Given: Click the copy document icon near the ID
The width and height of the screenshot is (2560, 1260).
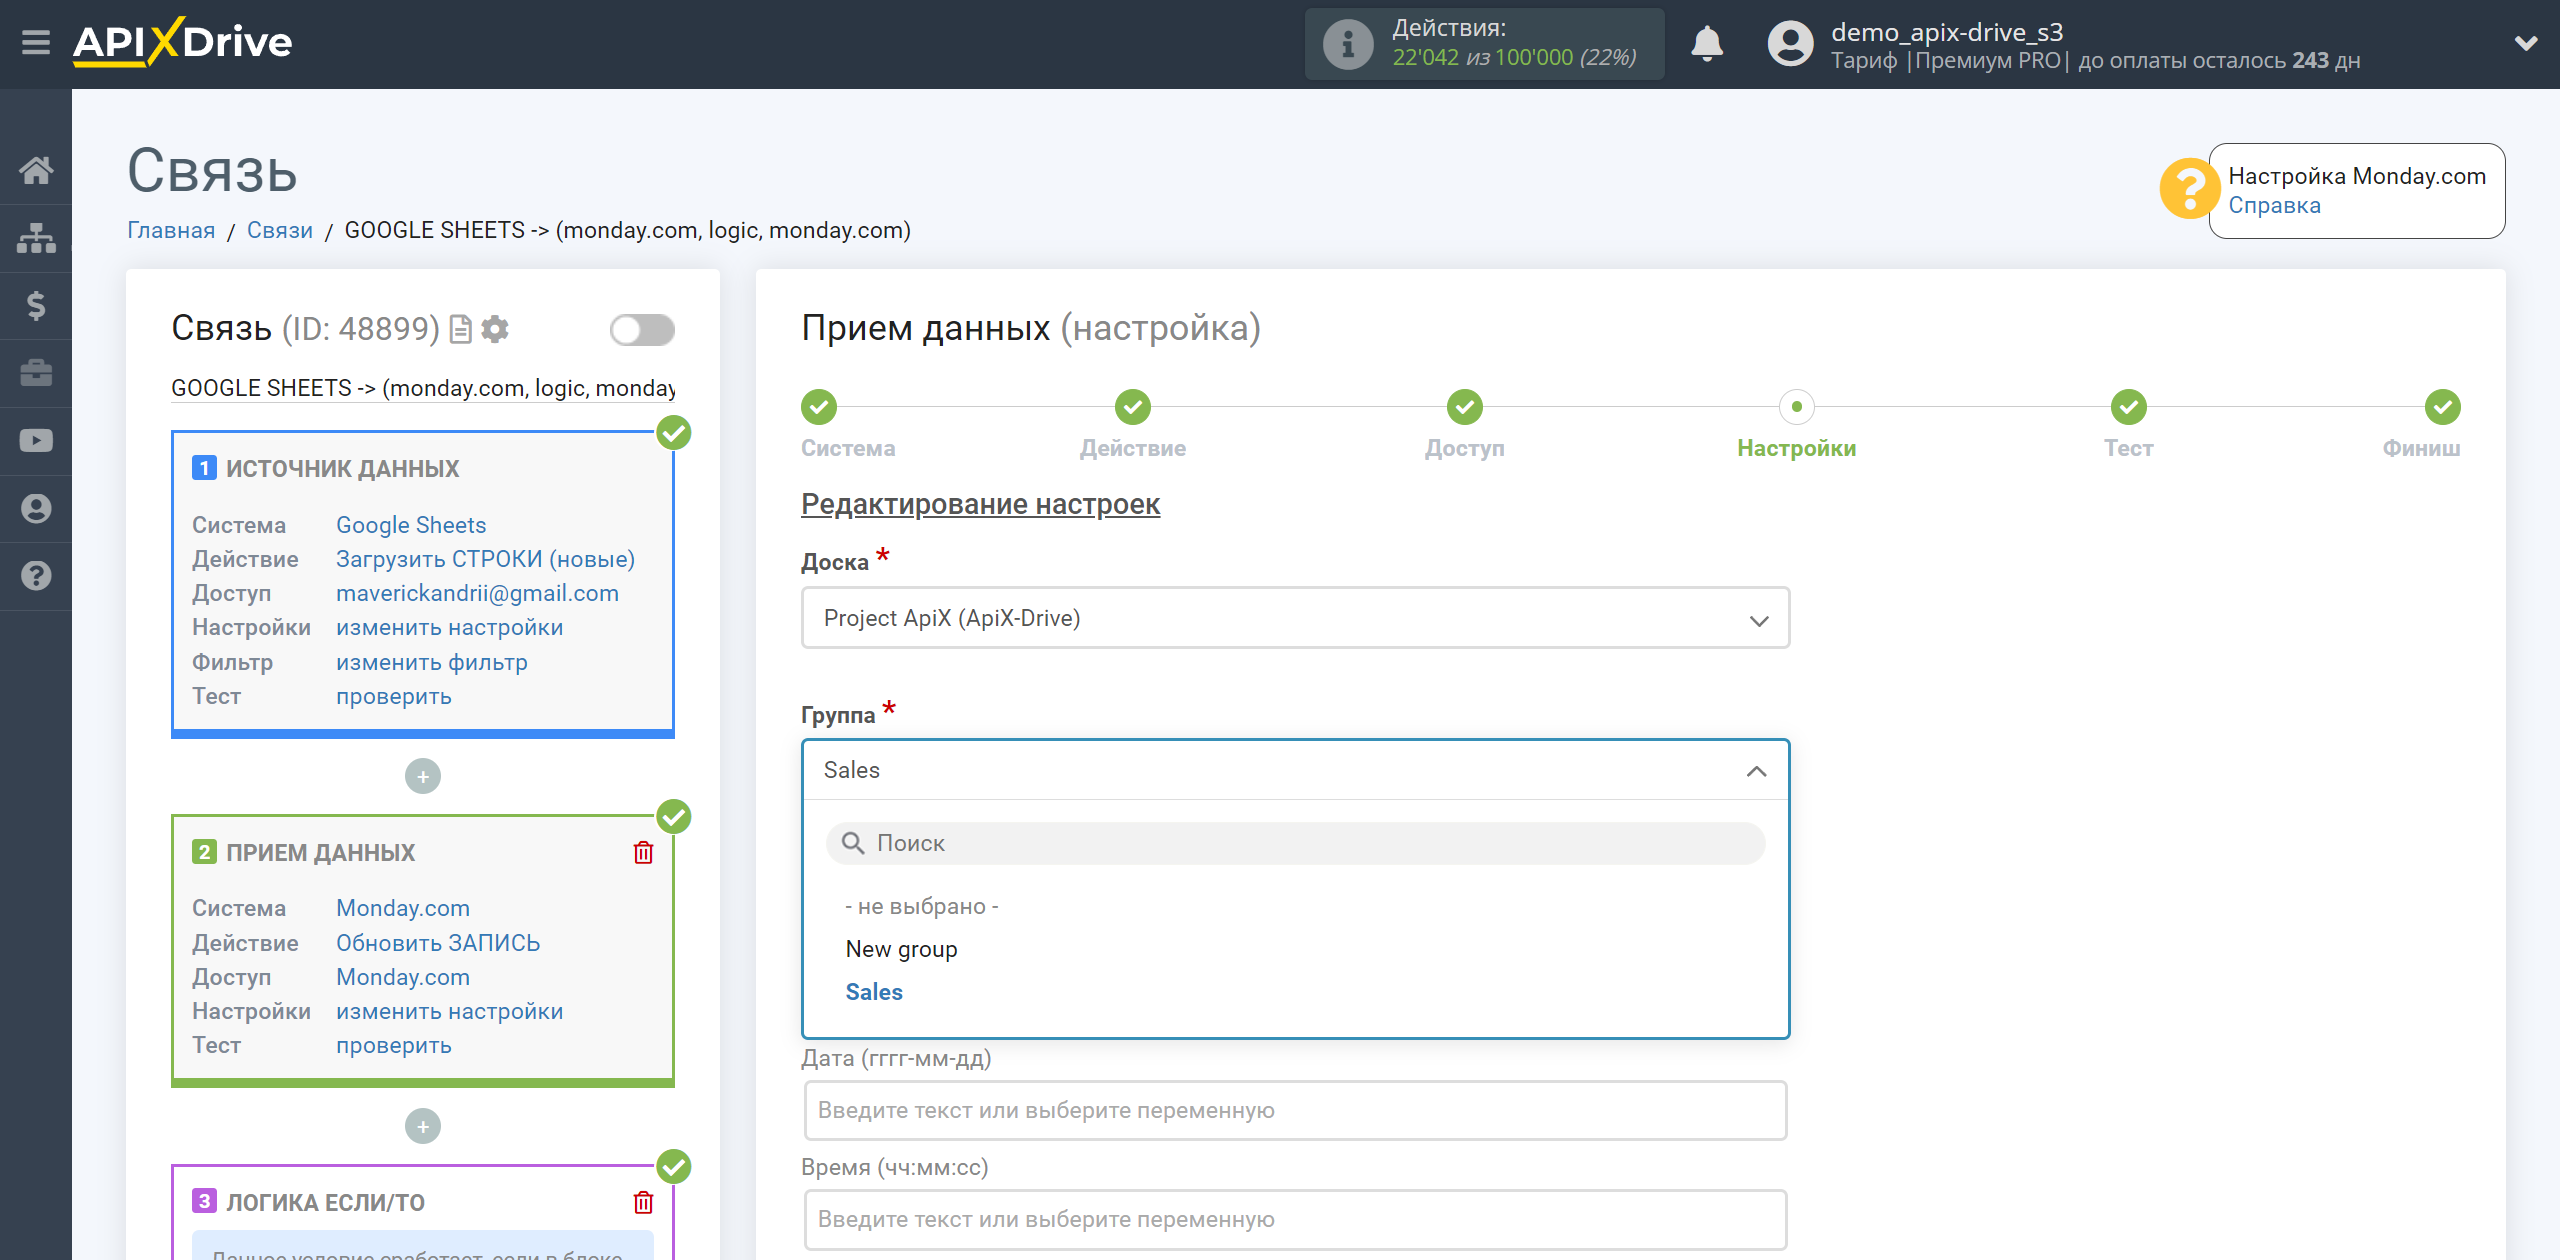Looking at the screenshot, I should tap(461, 329).
